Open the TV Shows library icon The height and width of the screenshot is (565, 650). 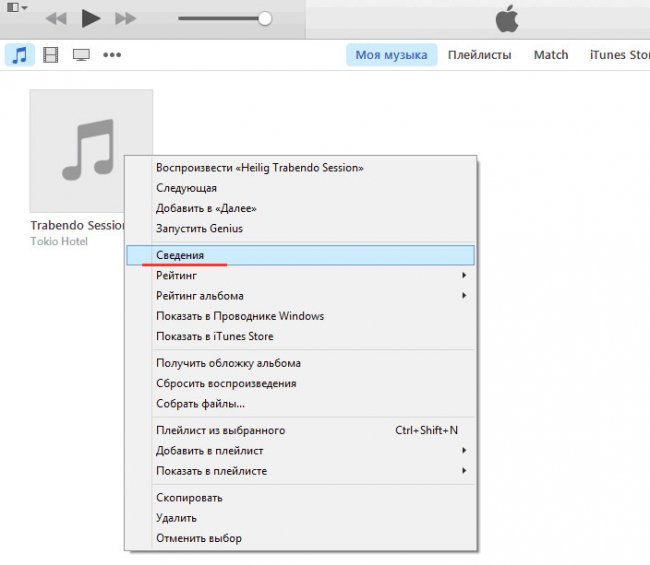coord(81,55)
